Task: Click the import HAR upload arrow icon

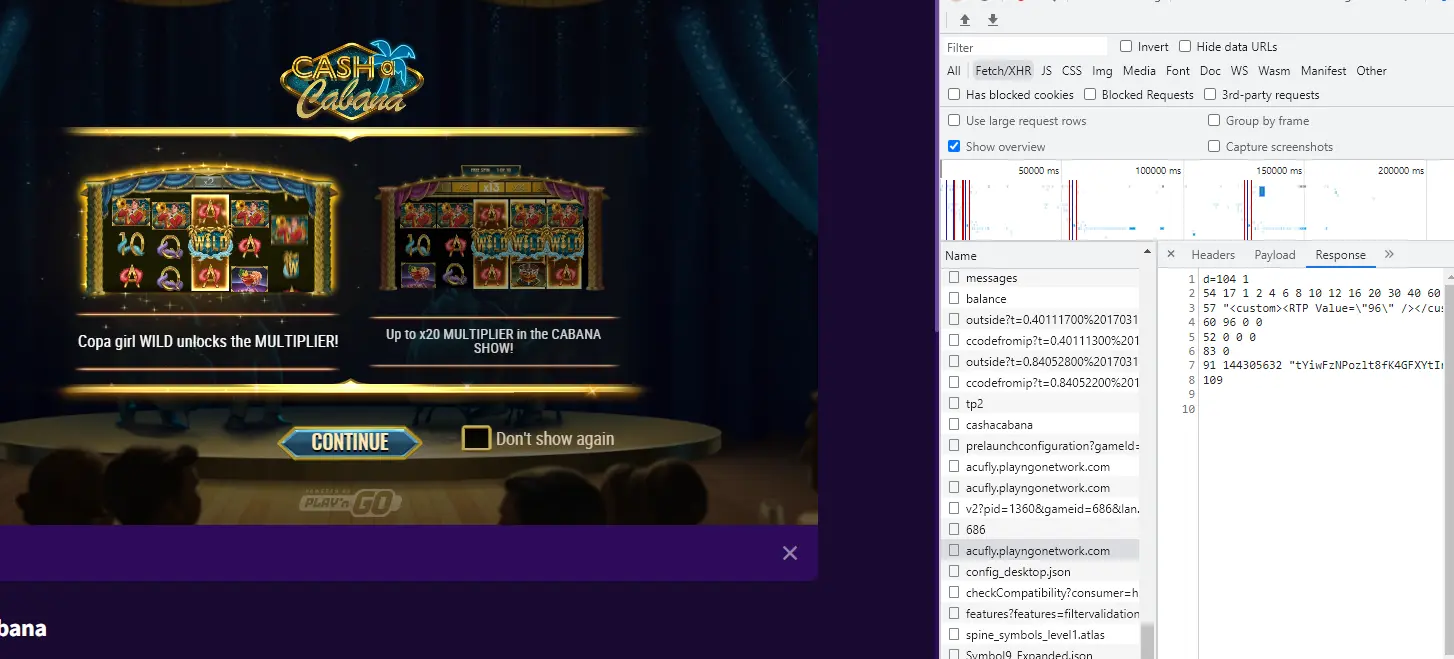Action: click(x=965, y=20)
